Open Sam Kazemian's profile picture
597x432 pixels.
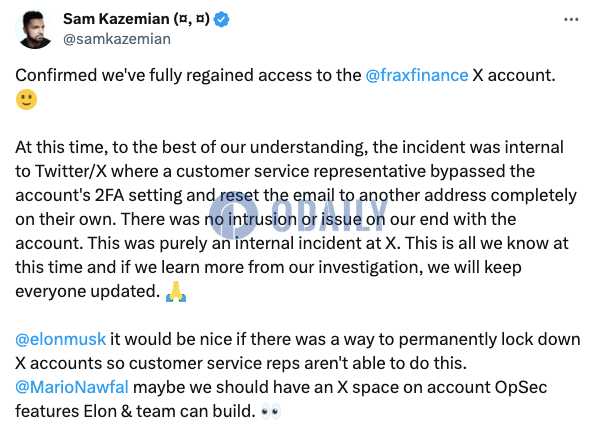coord(34,29)
